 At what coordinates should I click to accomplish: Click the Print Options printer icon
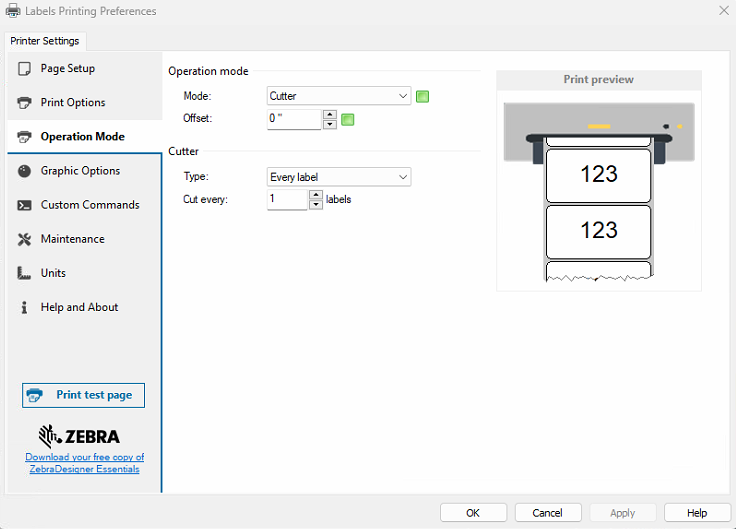click(24, 102)
